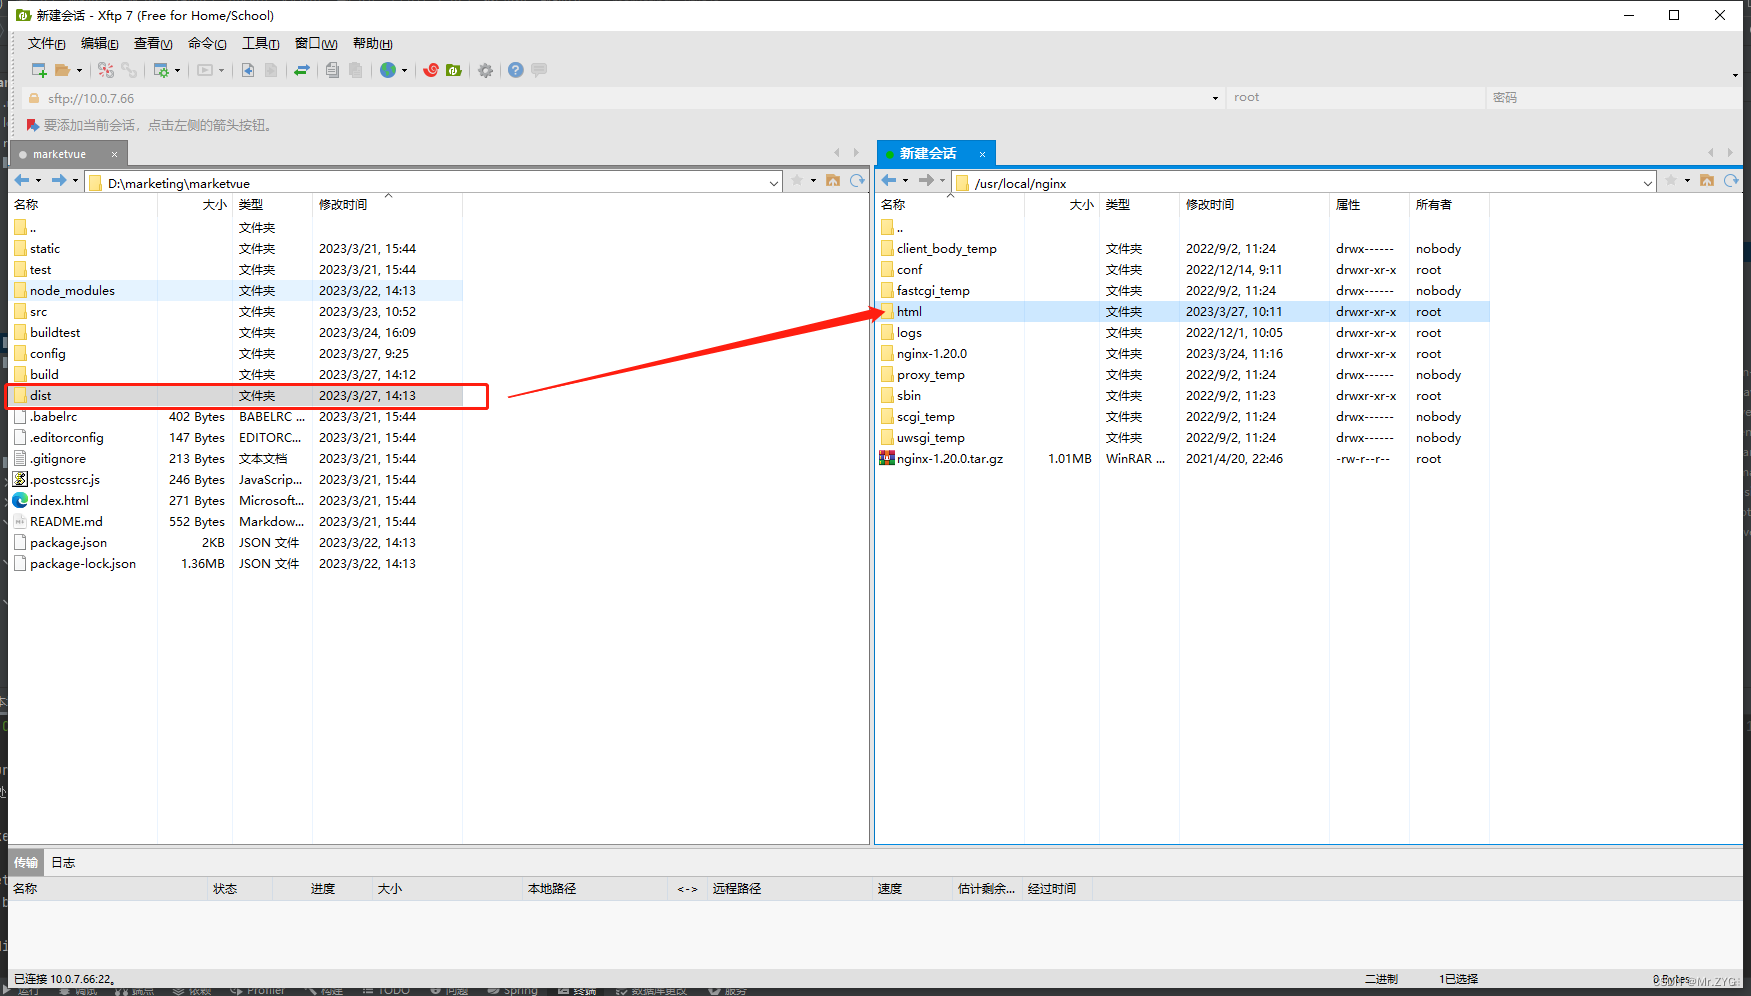
Task: Click the refresh icon in the right panel
Action: click(x=1732, y=181)
